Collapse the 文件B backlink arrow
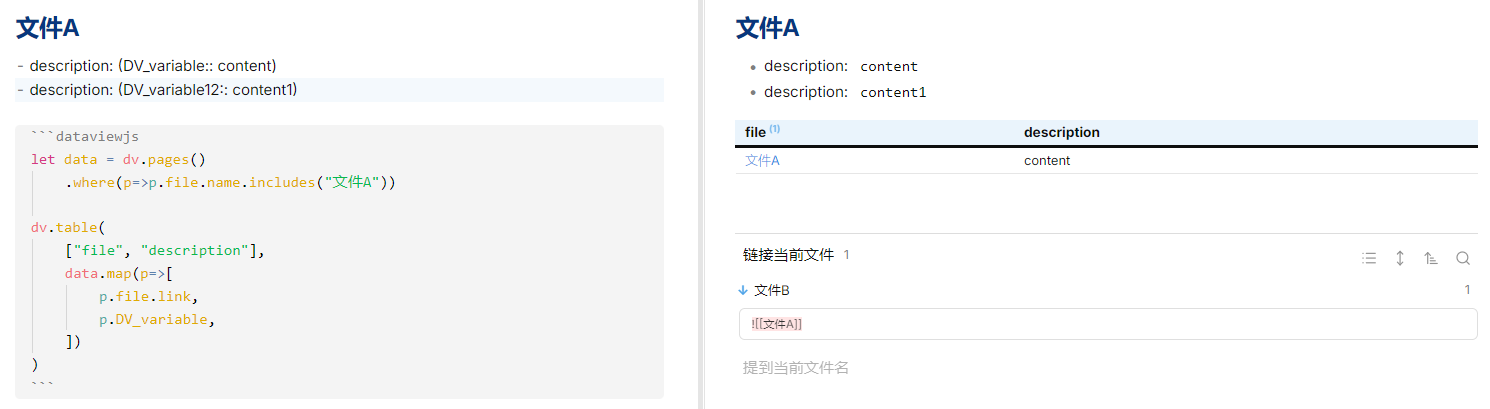Image resolution: width=1490 pixels, height=409 pixels. click(743, 290)
